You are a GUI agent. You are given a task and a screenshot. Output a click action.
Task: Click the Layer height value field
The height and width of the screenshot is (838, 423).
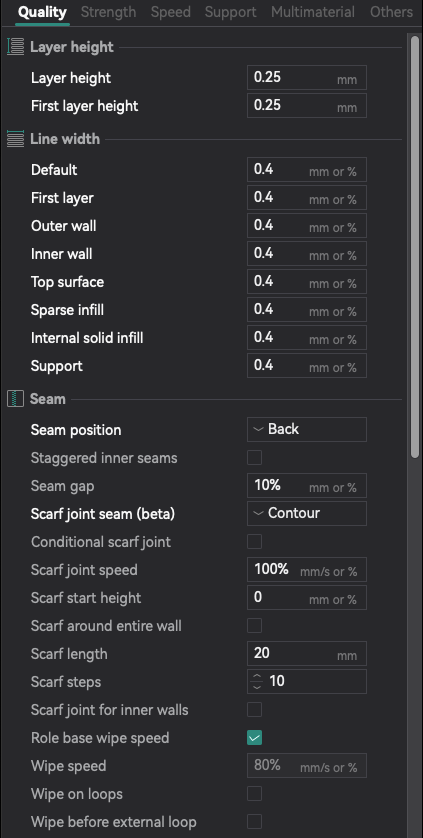pos(307,77)
